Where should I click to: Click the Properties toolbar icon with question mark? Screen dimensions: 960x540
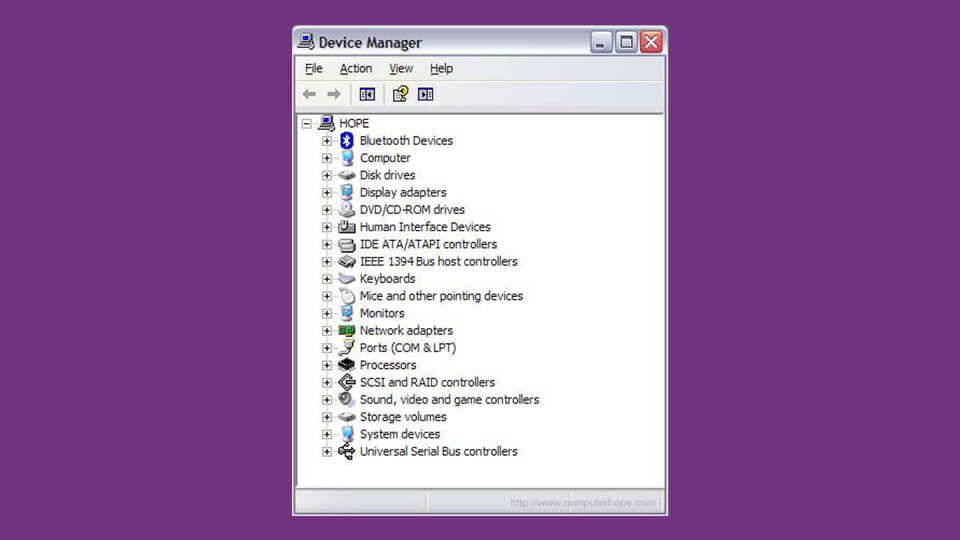click(x=400, y=94)
